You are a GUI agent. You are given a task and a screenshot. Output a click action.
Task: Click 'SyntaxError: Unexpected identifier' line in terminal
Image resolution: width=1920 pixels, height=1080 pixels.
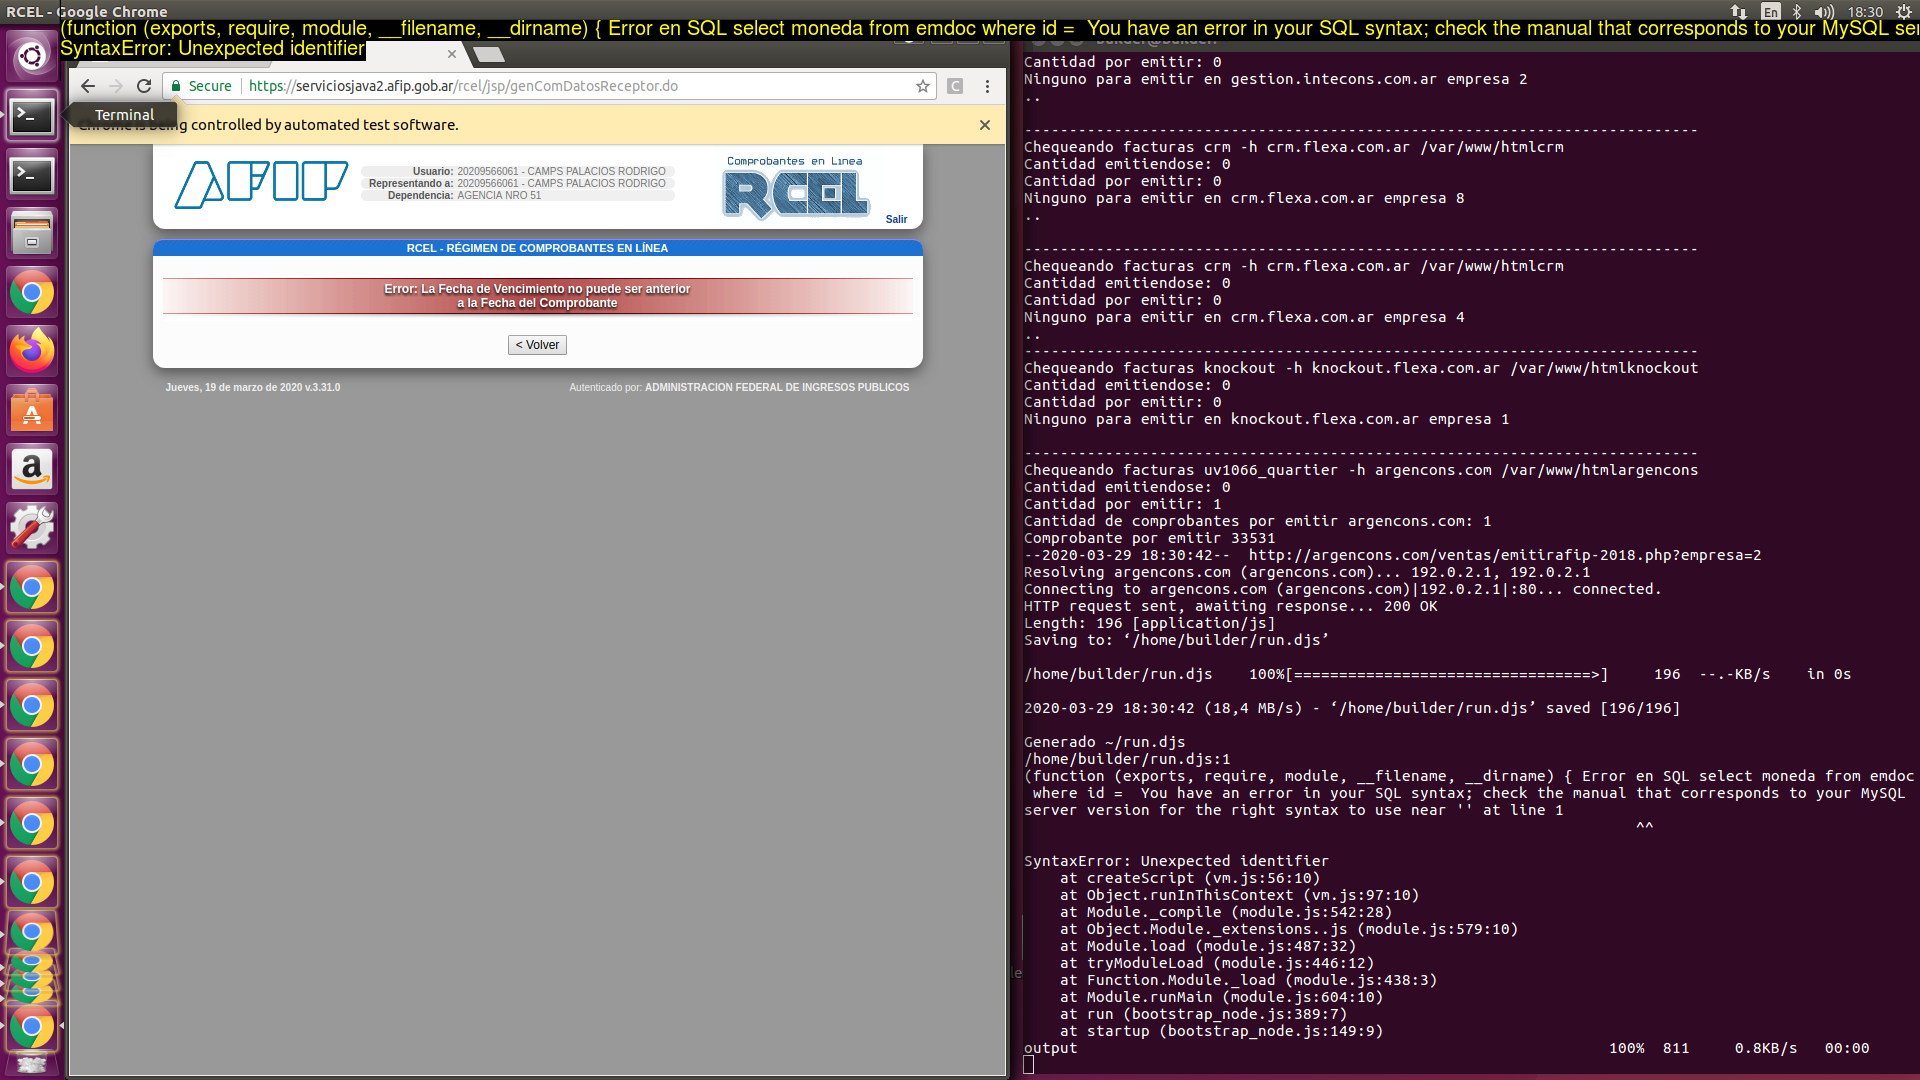coord(1176,861)
